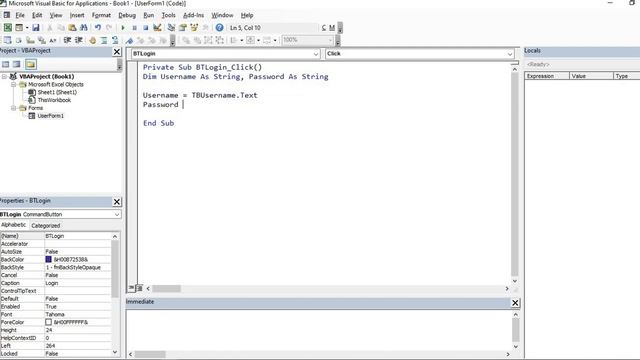Viewport: 640px width, 360px height.
Task: Click the BackColor swatch in properties
Action: click(49, 259)
